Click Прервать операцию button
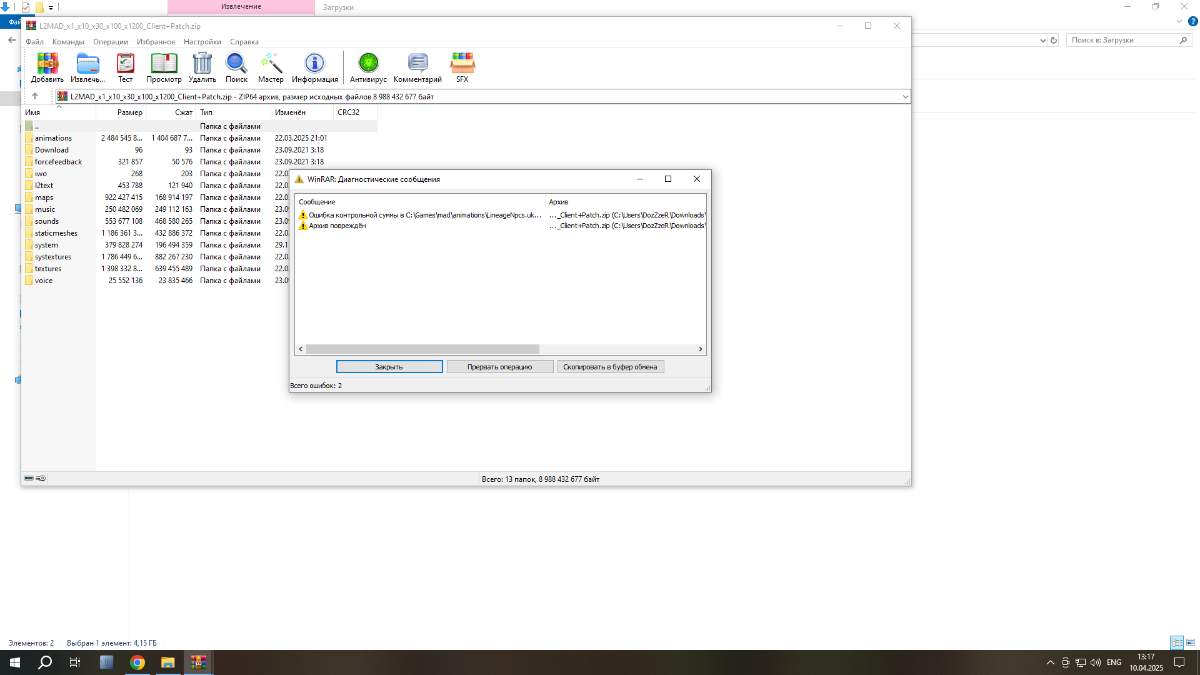Screen dimensions: 1200x675 click(x=500, y=367)
